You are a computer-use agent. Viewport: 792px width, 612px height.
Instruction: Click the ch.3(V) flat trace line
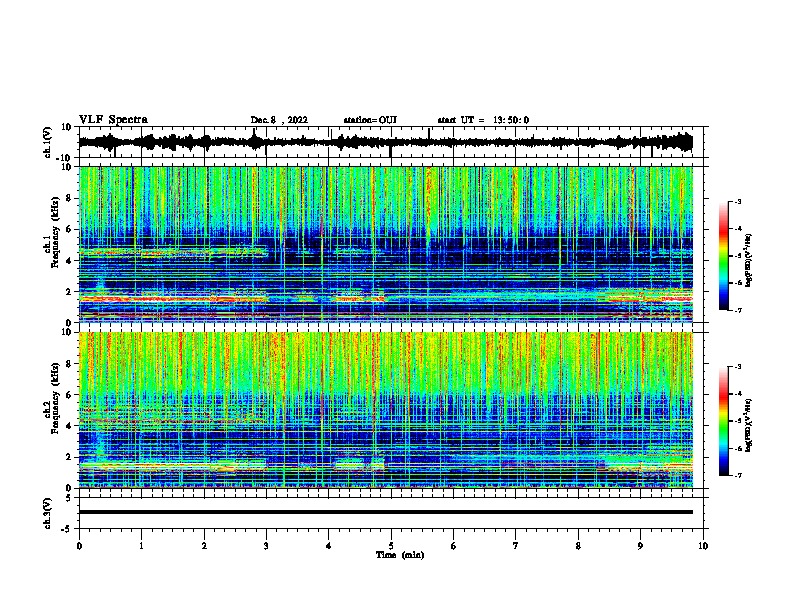point(386,512)
